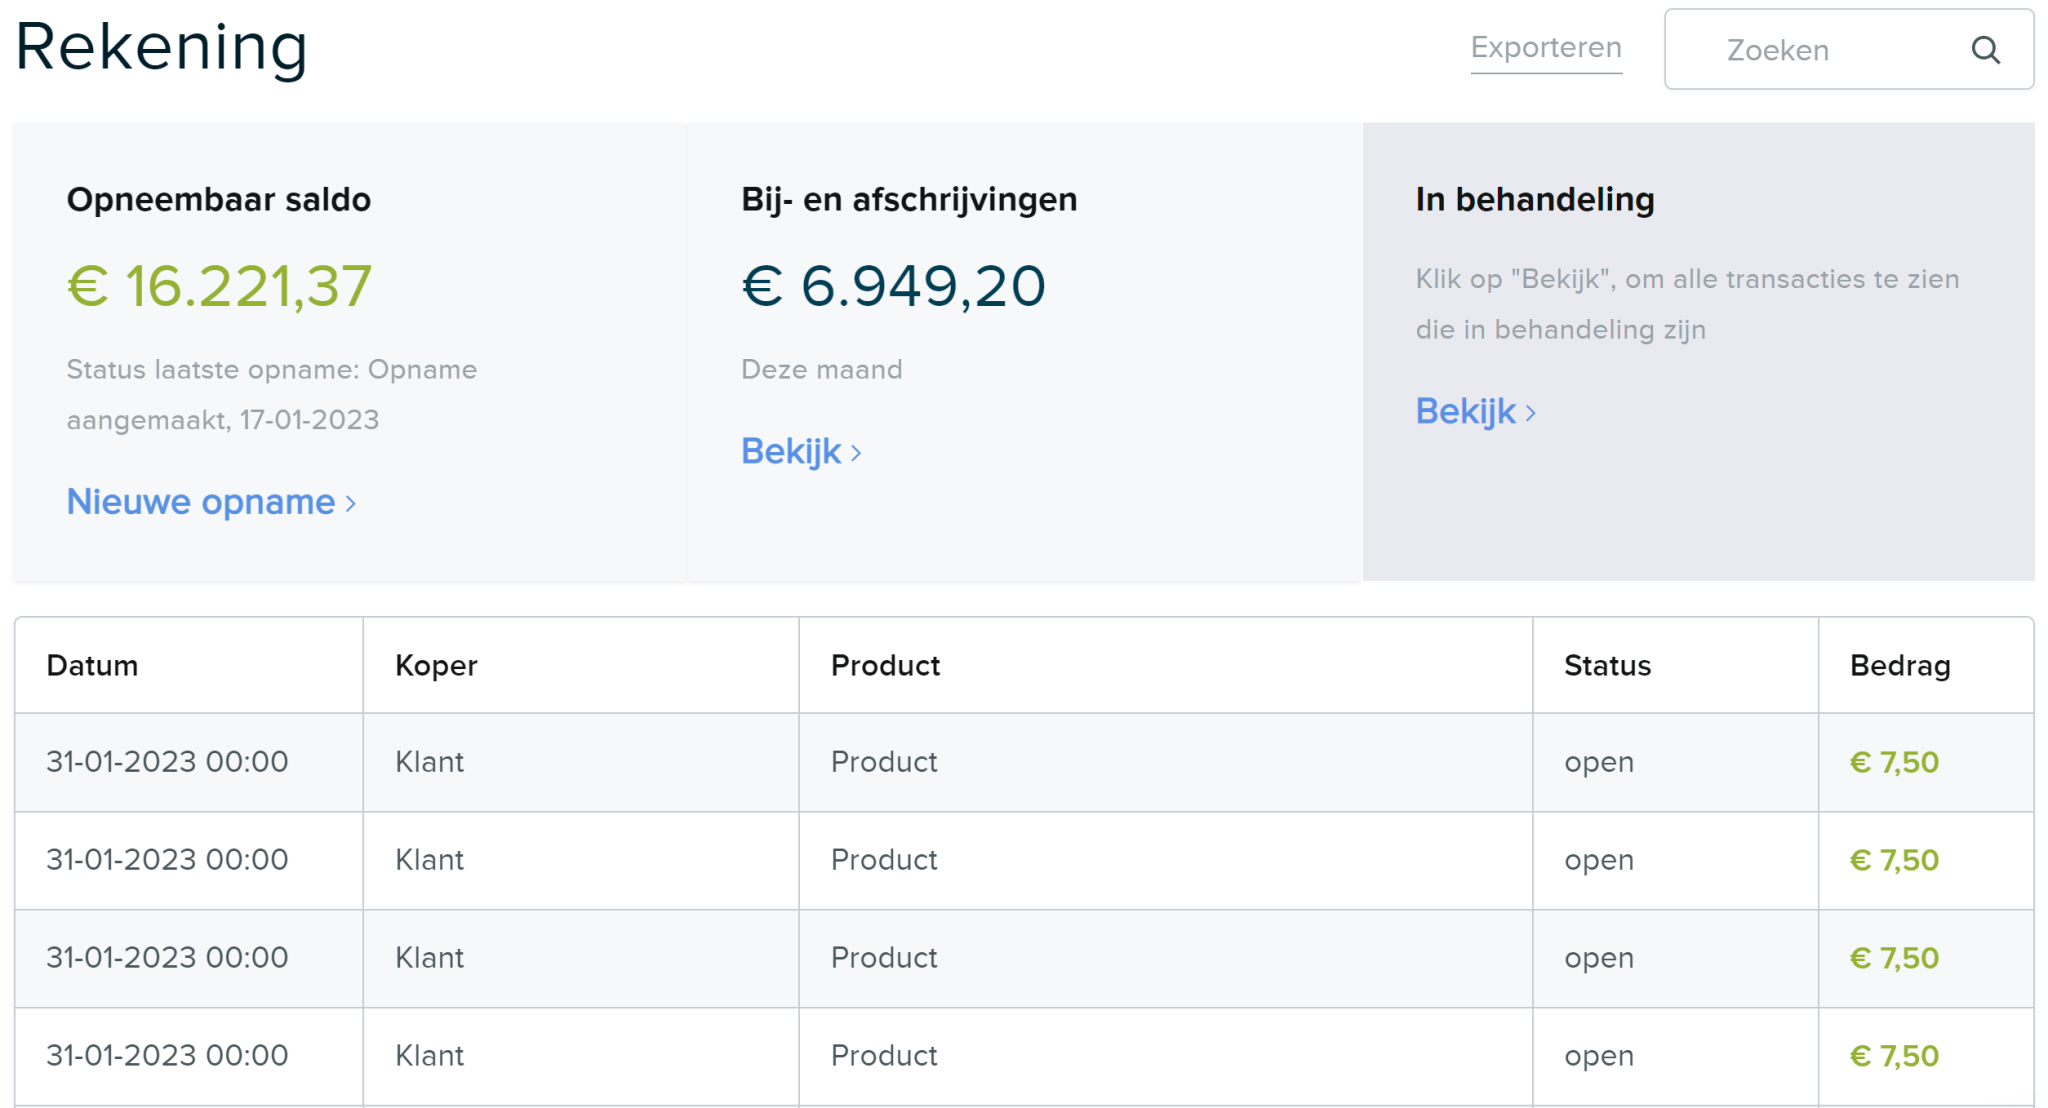This screenshot has height=1108, width=2048.
Task: Select the Product column header
Action: (x=884, y=665)
